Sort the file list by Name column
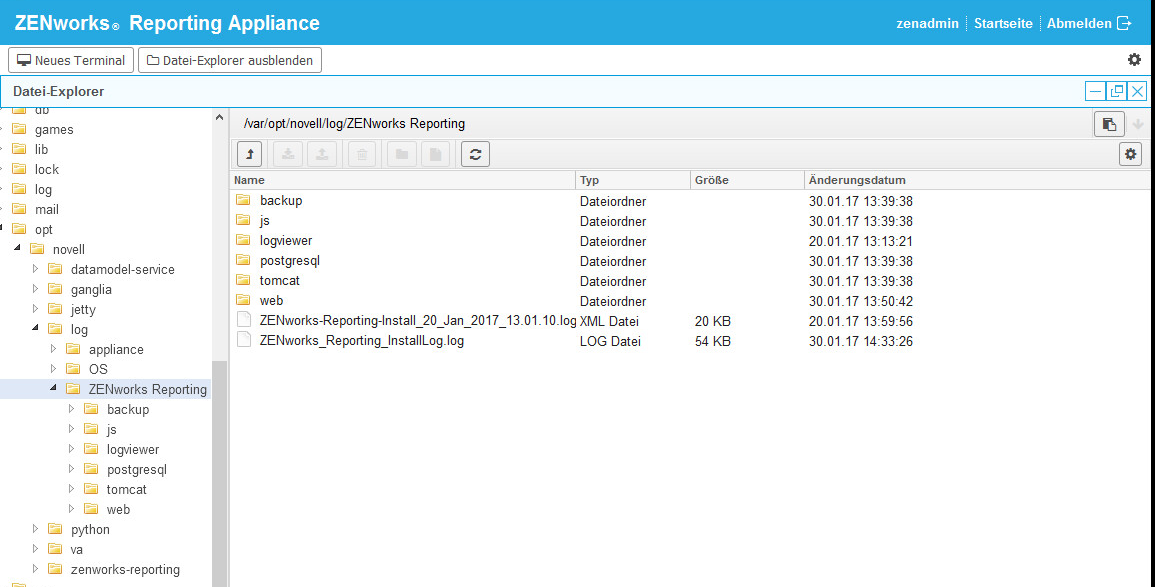This screenshot has height=587, width=1155. [x=402, y=180]
